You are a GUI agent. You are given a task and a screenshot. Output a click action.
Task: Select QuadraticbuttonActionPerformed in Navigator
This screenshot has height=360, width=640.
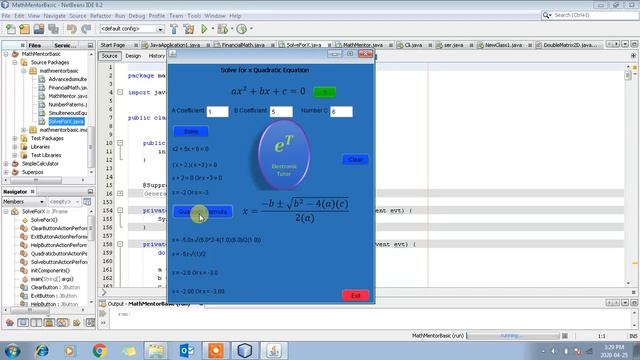click(x=59, y=253)
